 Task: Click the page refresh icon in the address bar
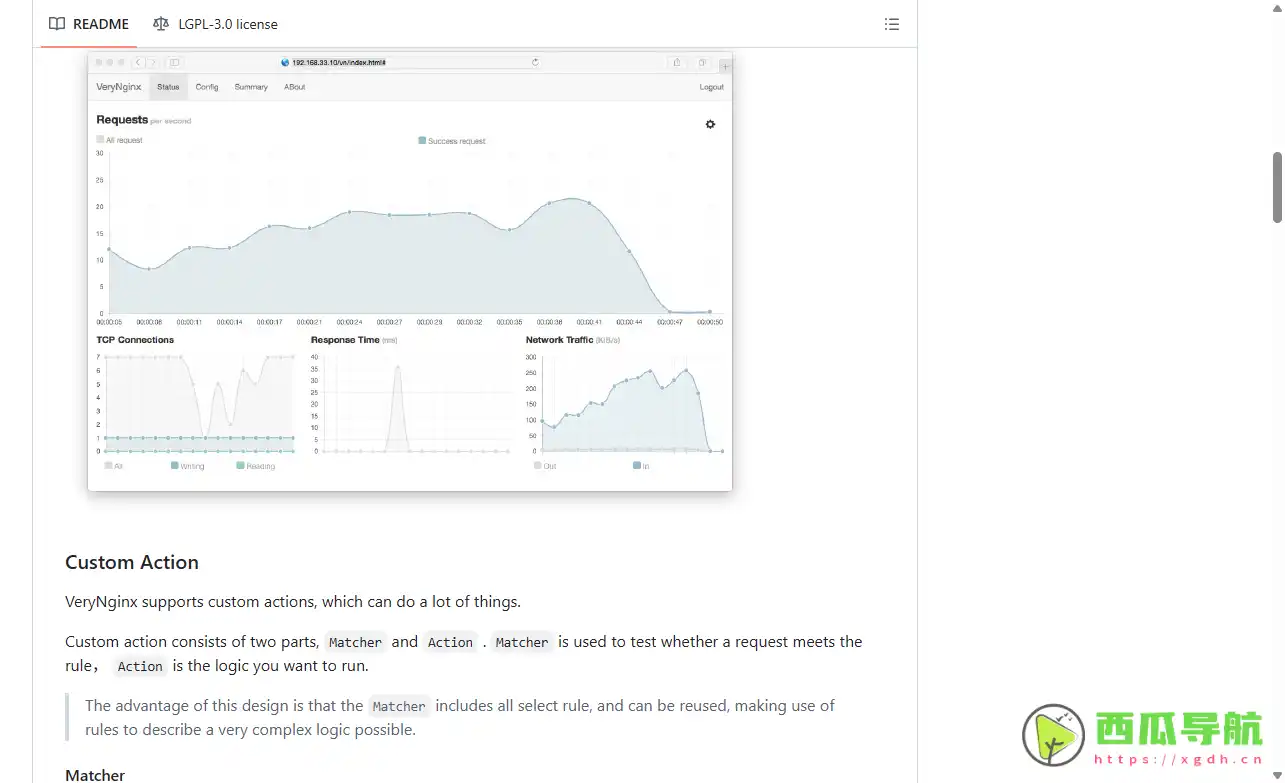pyautogui.click(x=535, y=61)
